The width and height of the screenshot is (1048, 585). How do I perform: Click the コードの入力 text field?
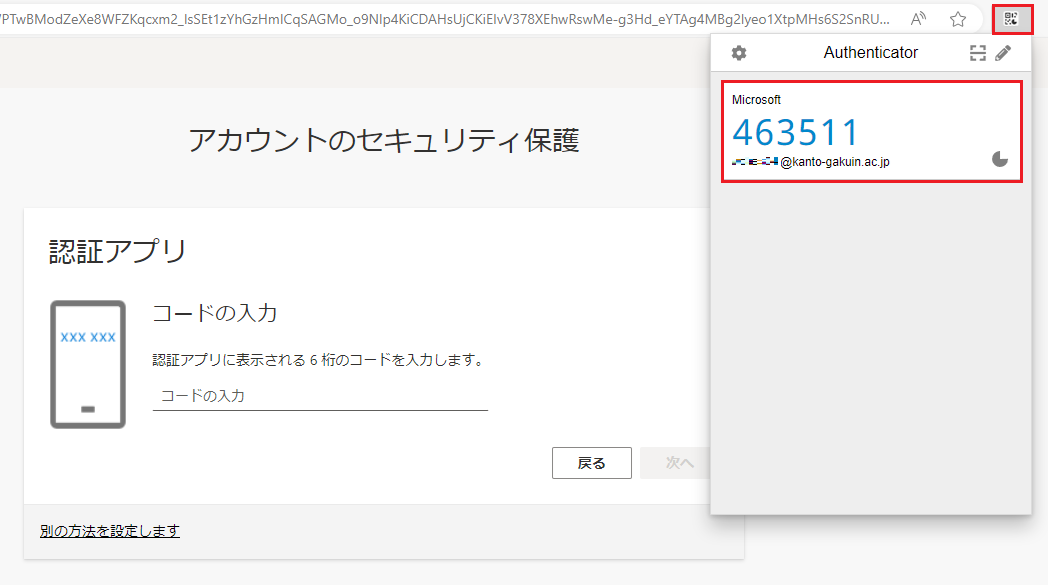320,396
